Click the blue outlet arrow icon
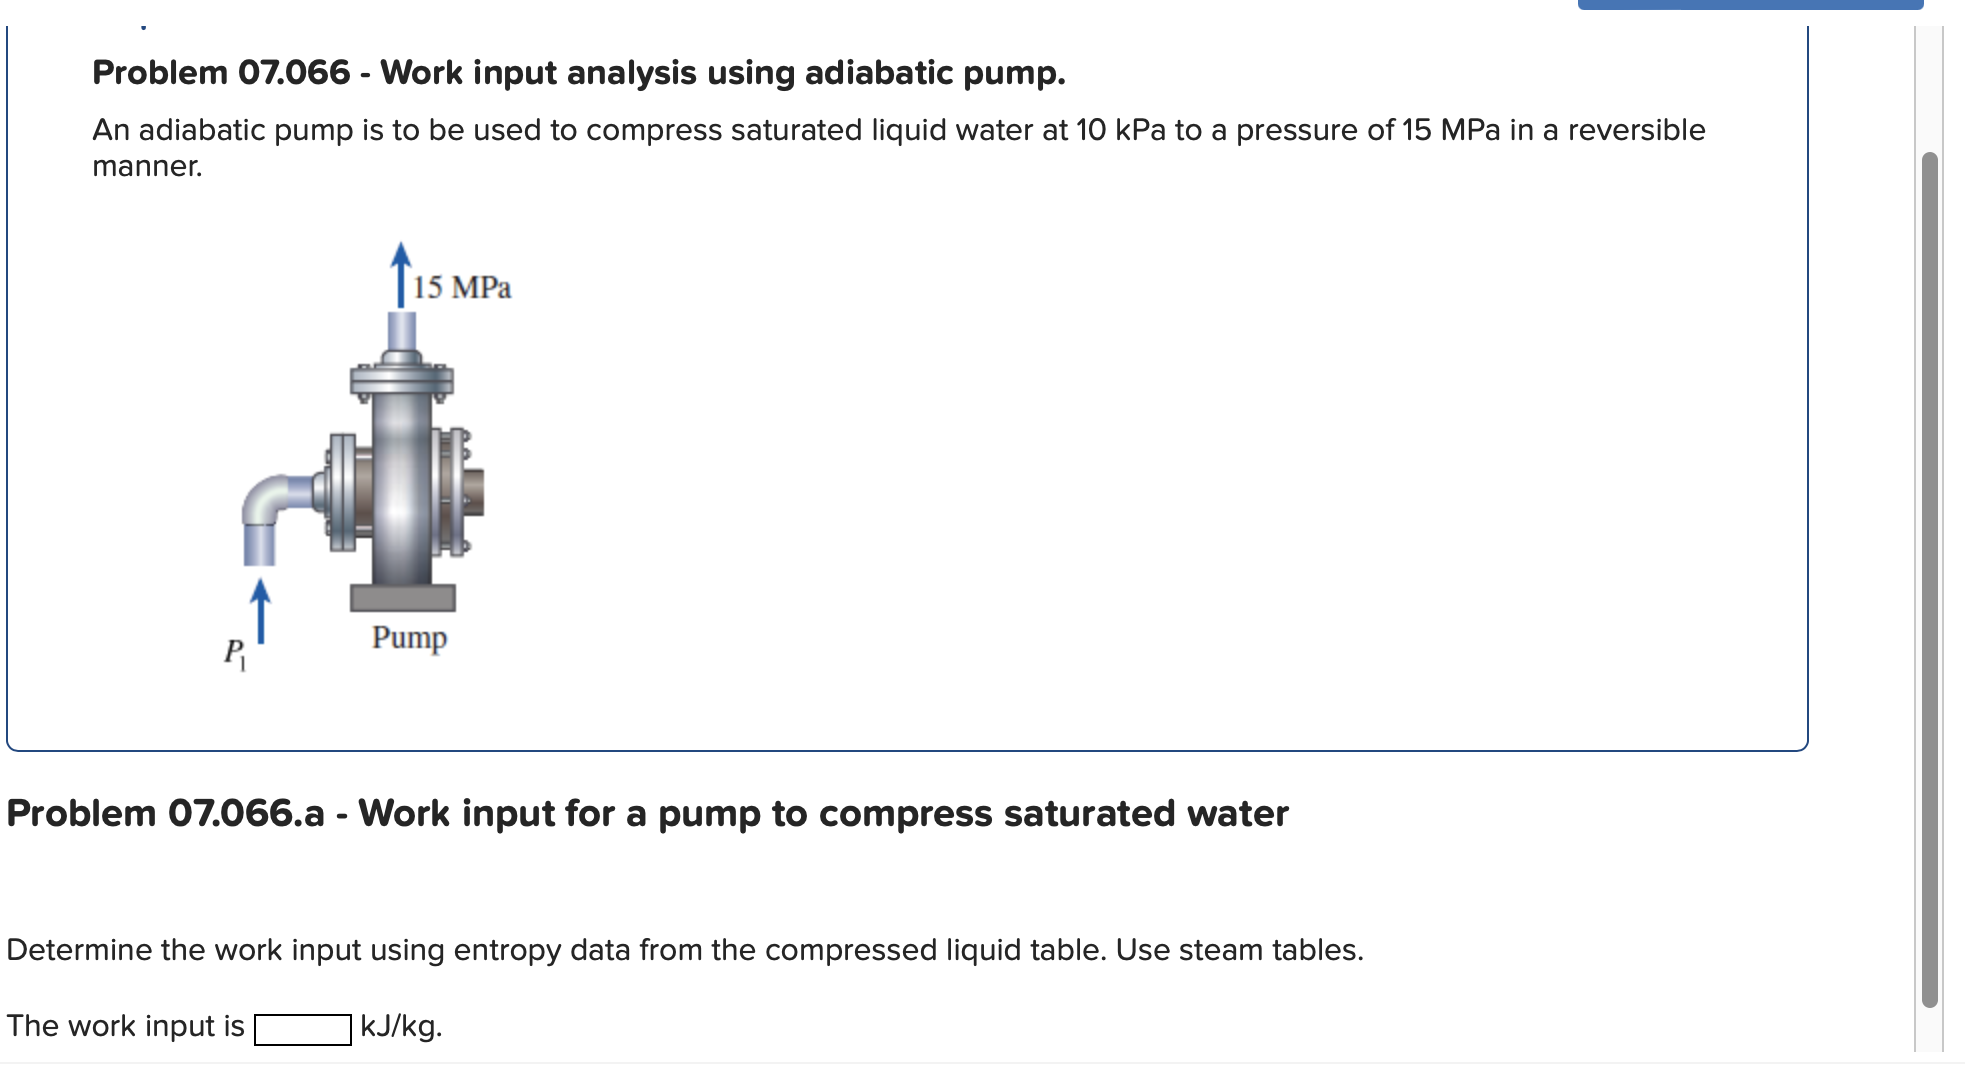1965x1068 pixels. click(x=402, y=275)
